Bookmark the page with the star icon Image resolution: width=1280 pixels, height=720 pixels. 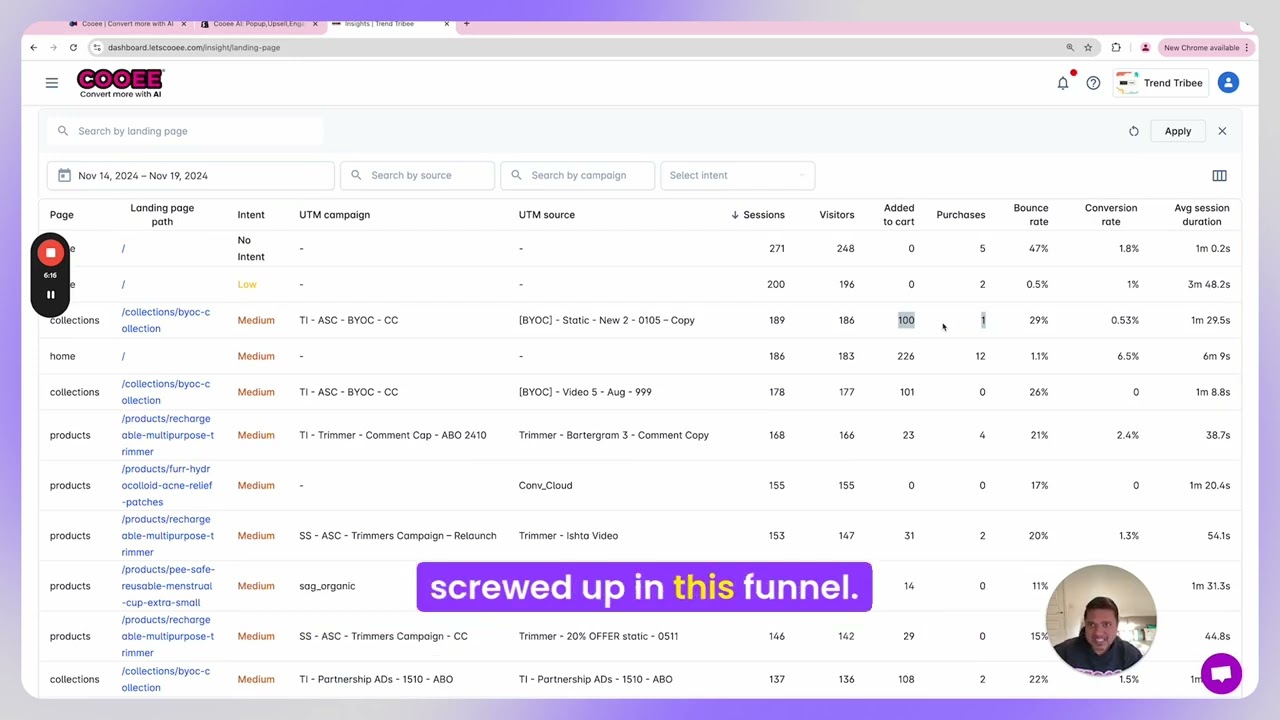pos(1088,47)
